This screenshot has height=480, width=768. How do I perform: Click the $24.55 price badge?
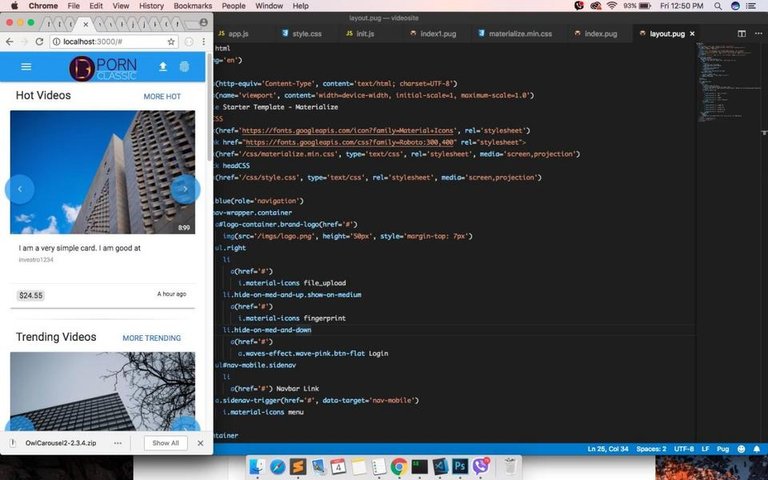pos(30,295)
